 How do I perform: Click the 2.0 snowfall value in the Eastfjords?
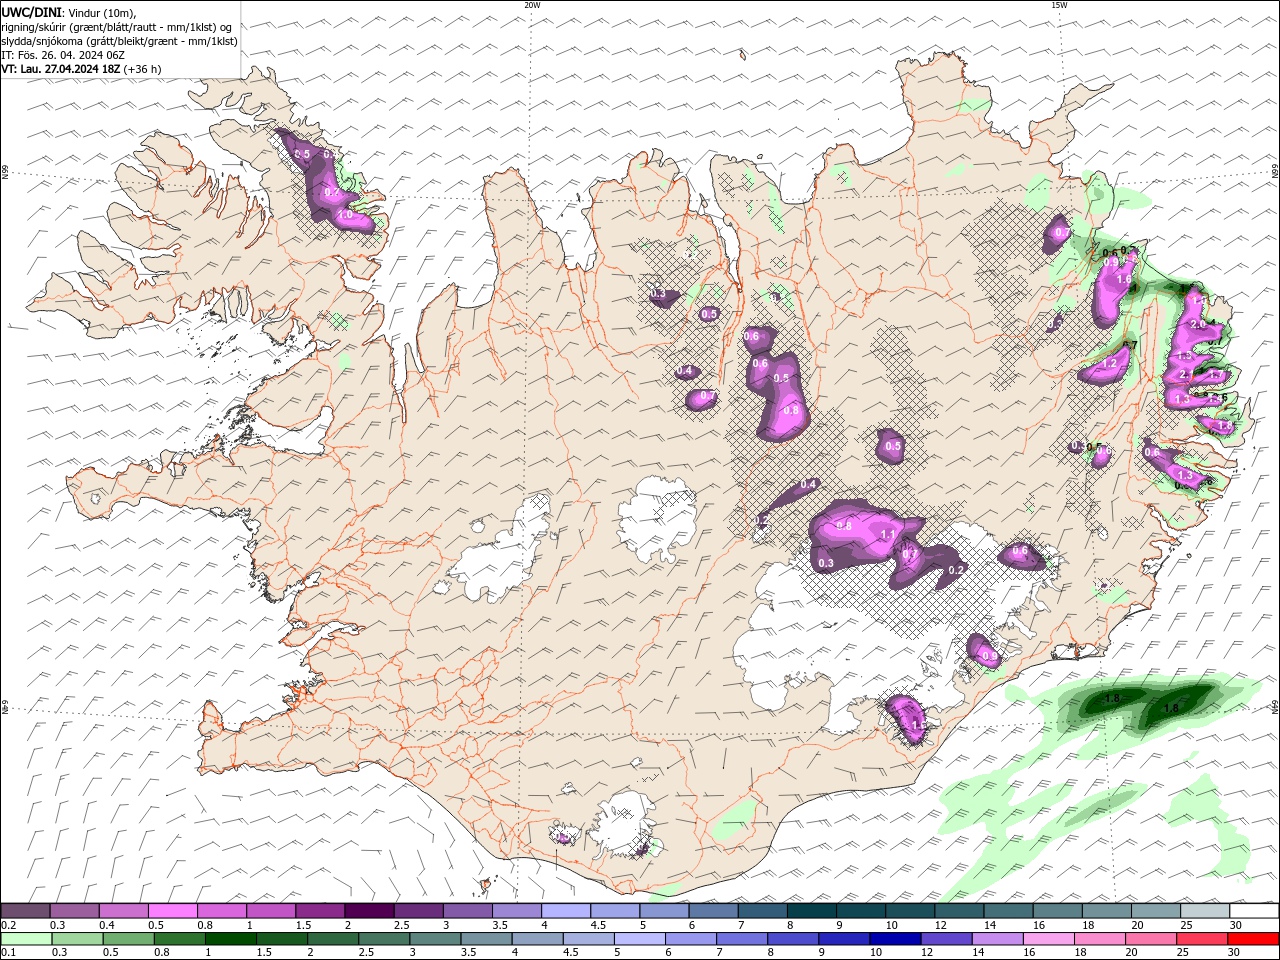[1199, 325]
